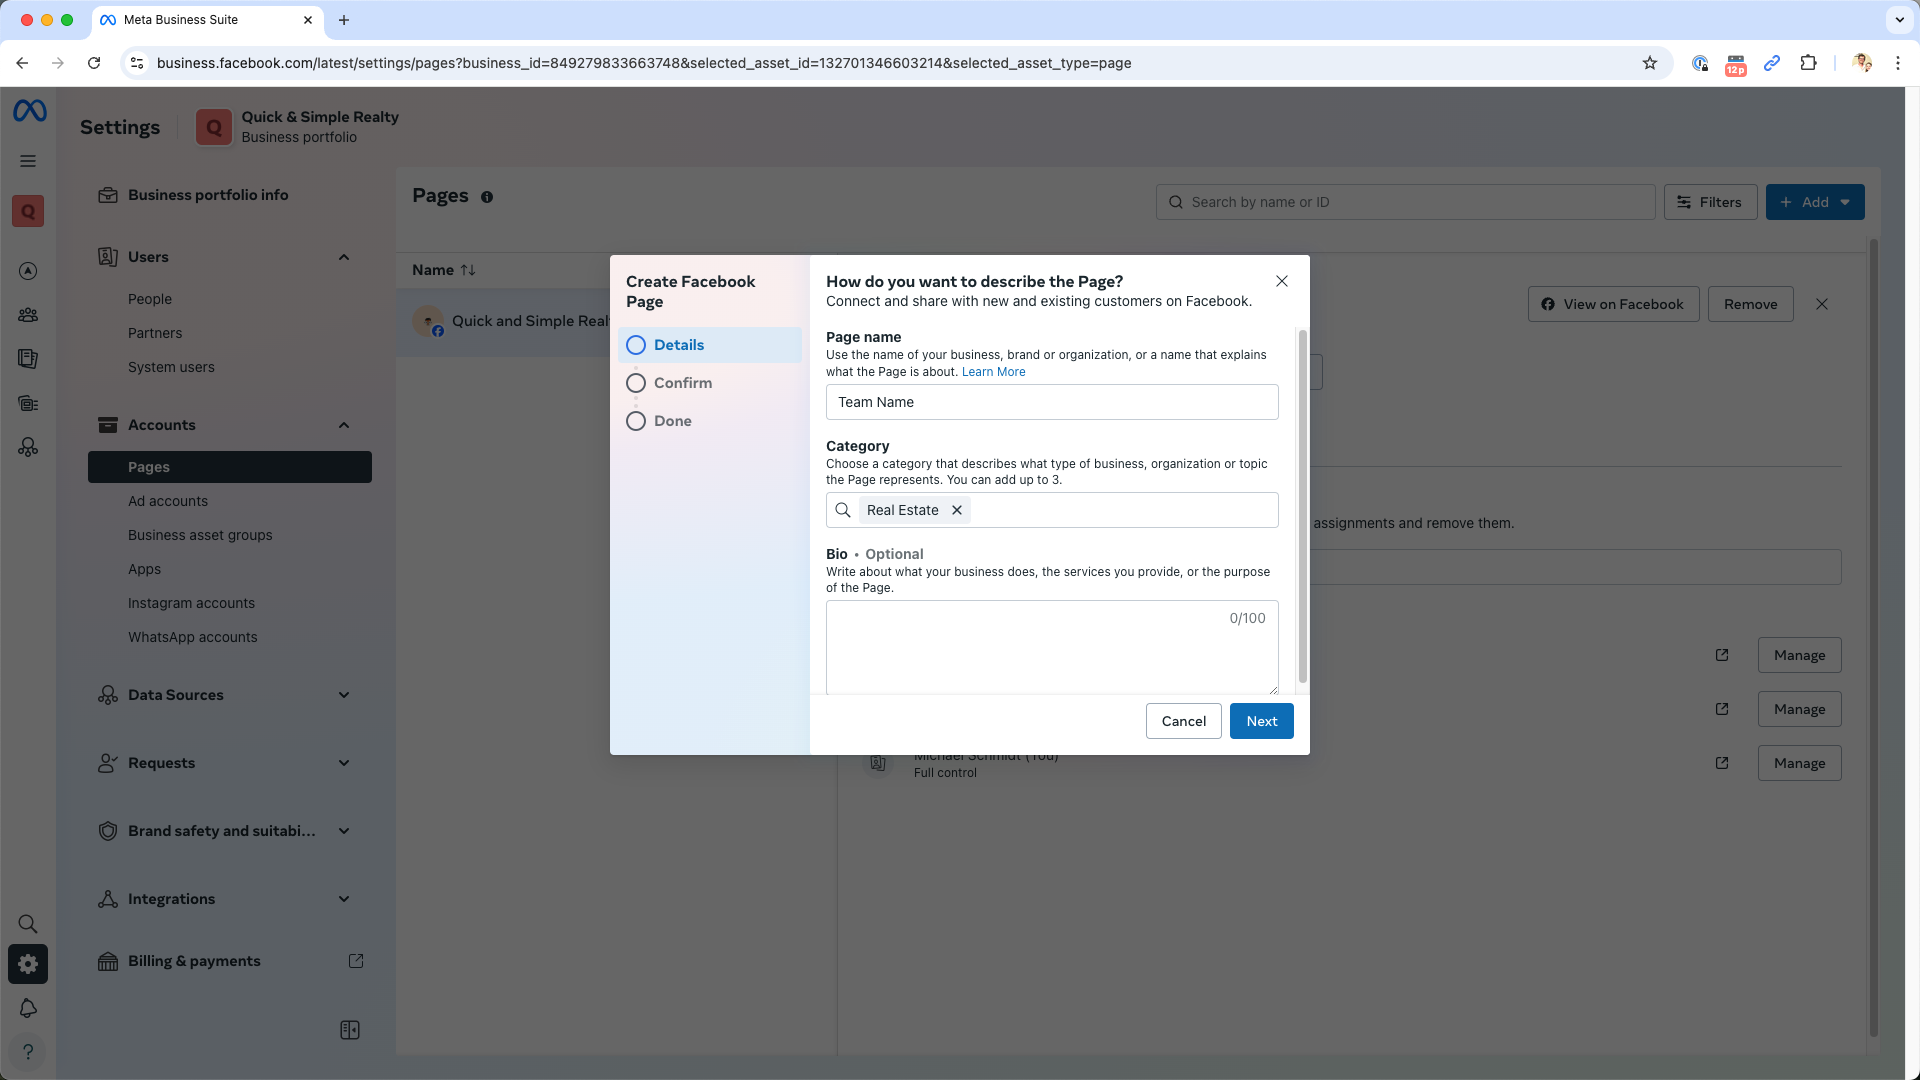Click View on Facebook button
Viewport: 1920px width, 1080px height.
1613,304
